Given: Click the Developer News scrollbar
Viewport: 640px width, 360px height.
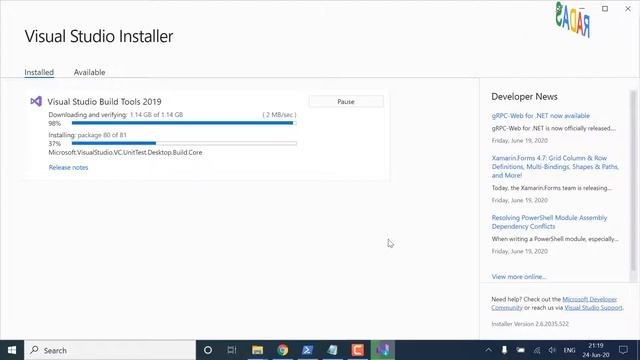Looking at the screenshot, I should pyautogui.click(x=633, y=180).
